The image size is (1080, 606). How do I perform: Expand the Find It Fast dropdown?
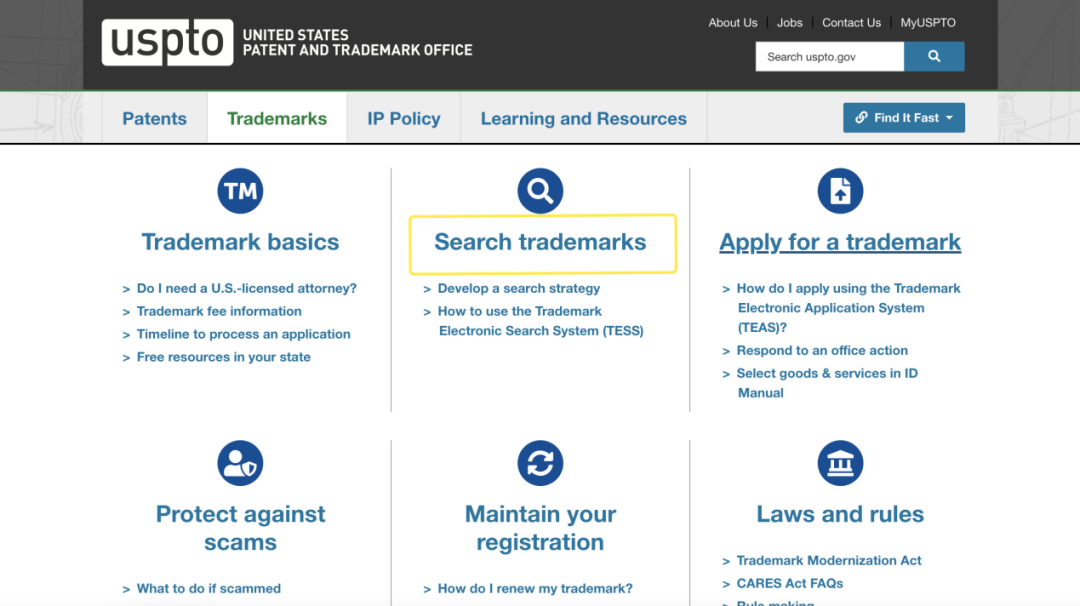904,118
